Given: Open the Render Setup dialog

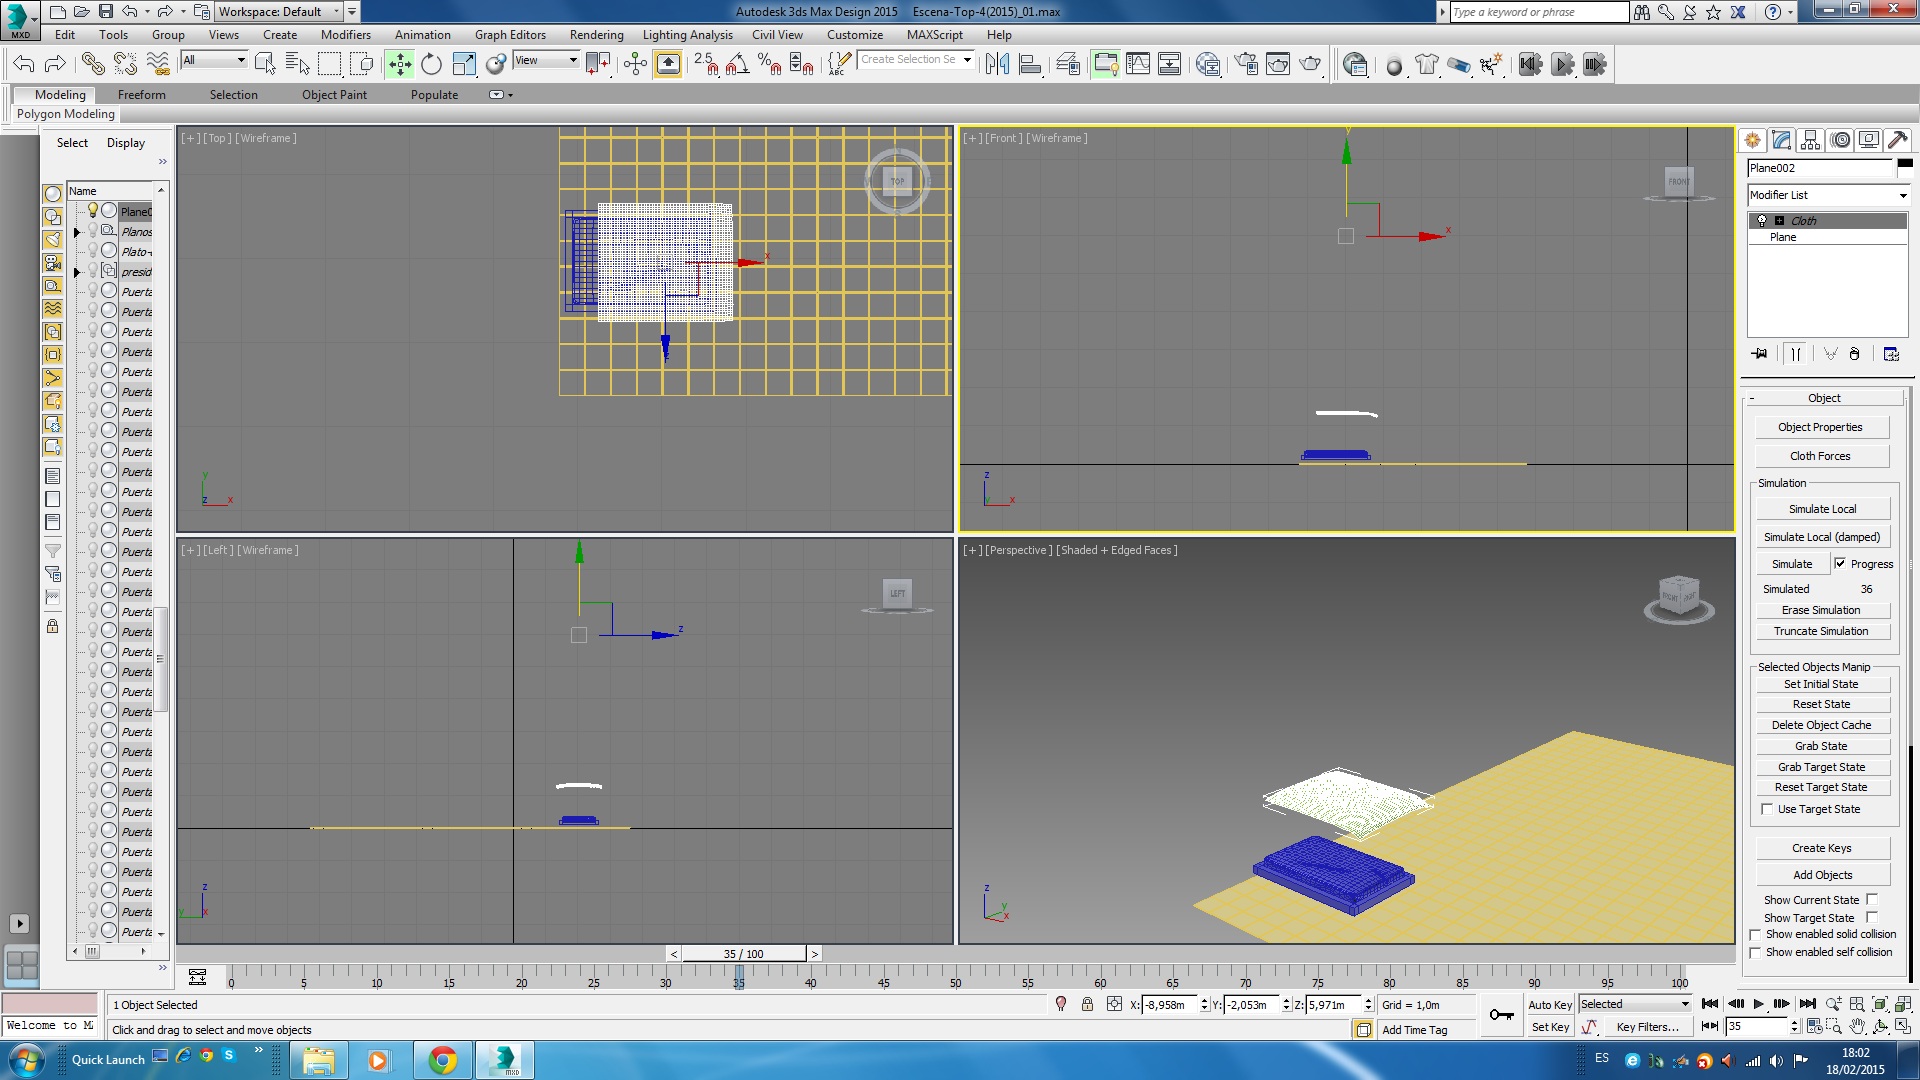Looking at the screenshot, I should pyautogui.click(x=1246, y=65).
